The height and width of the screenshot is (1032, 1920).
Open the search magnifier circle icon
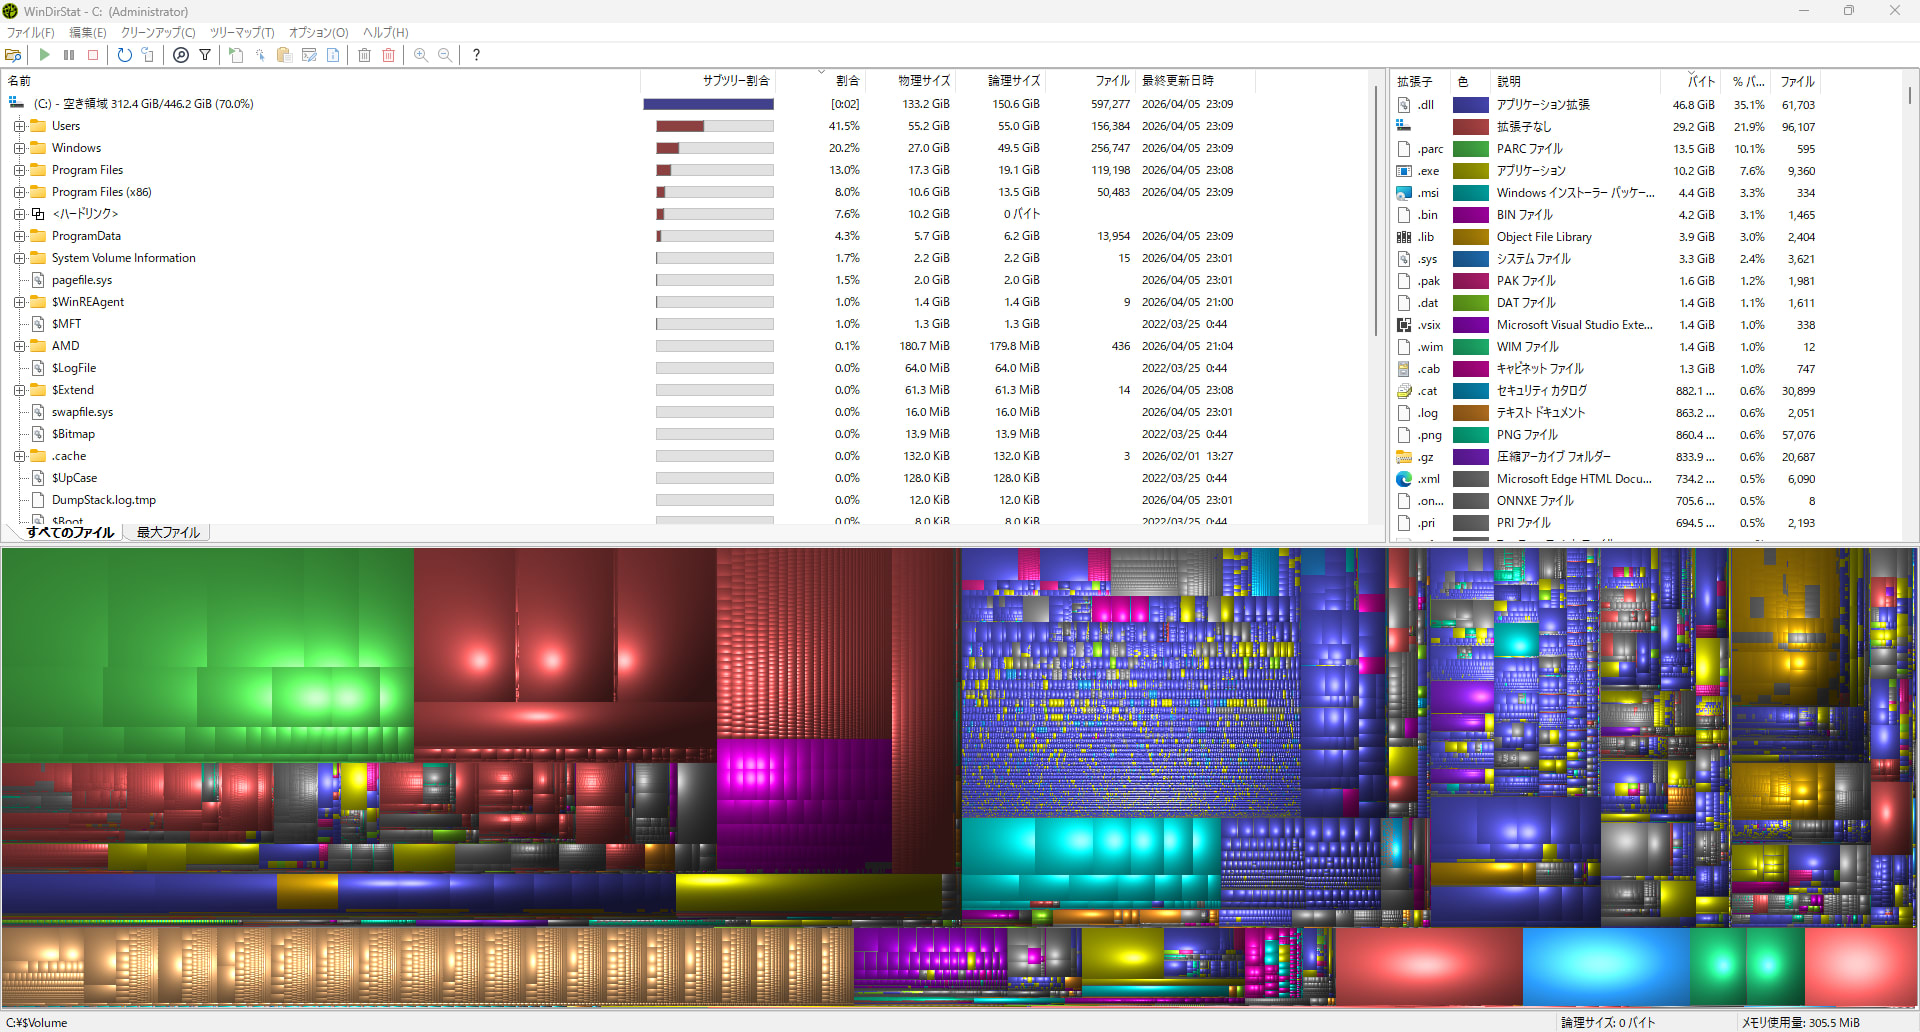coord(181,55)
